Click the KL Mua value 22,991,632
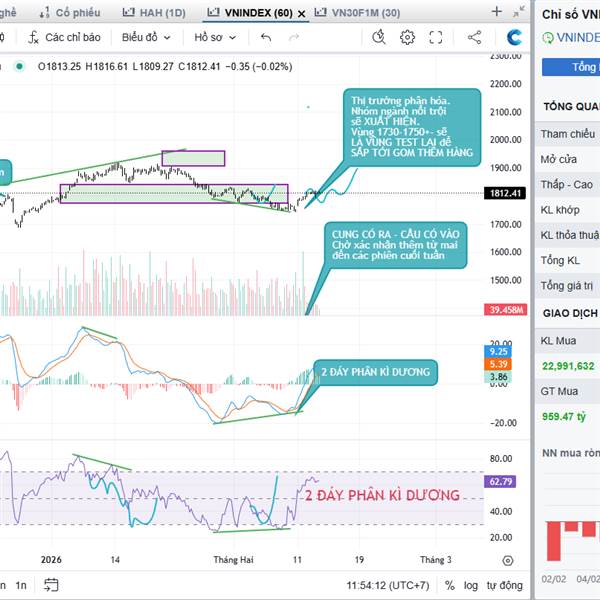 (568, 366)
